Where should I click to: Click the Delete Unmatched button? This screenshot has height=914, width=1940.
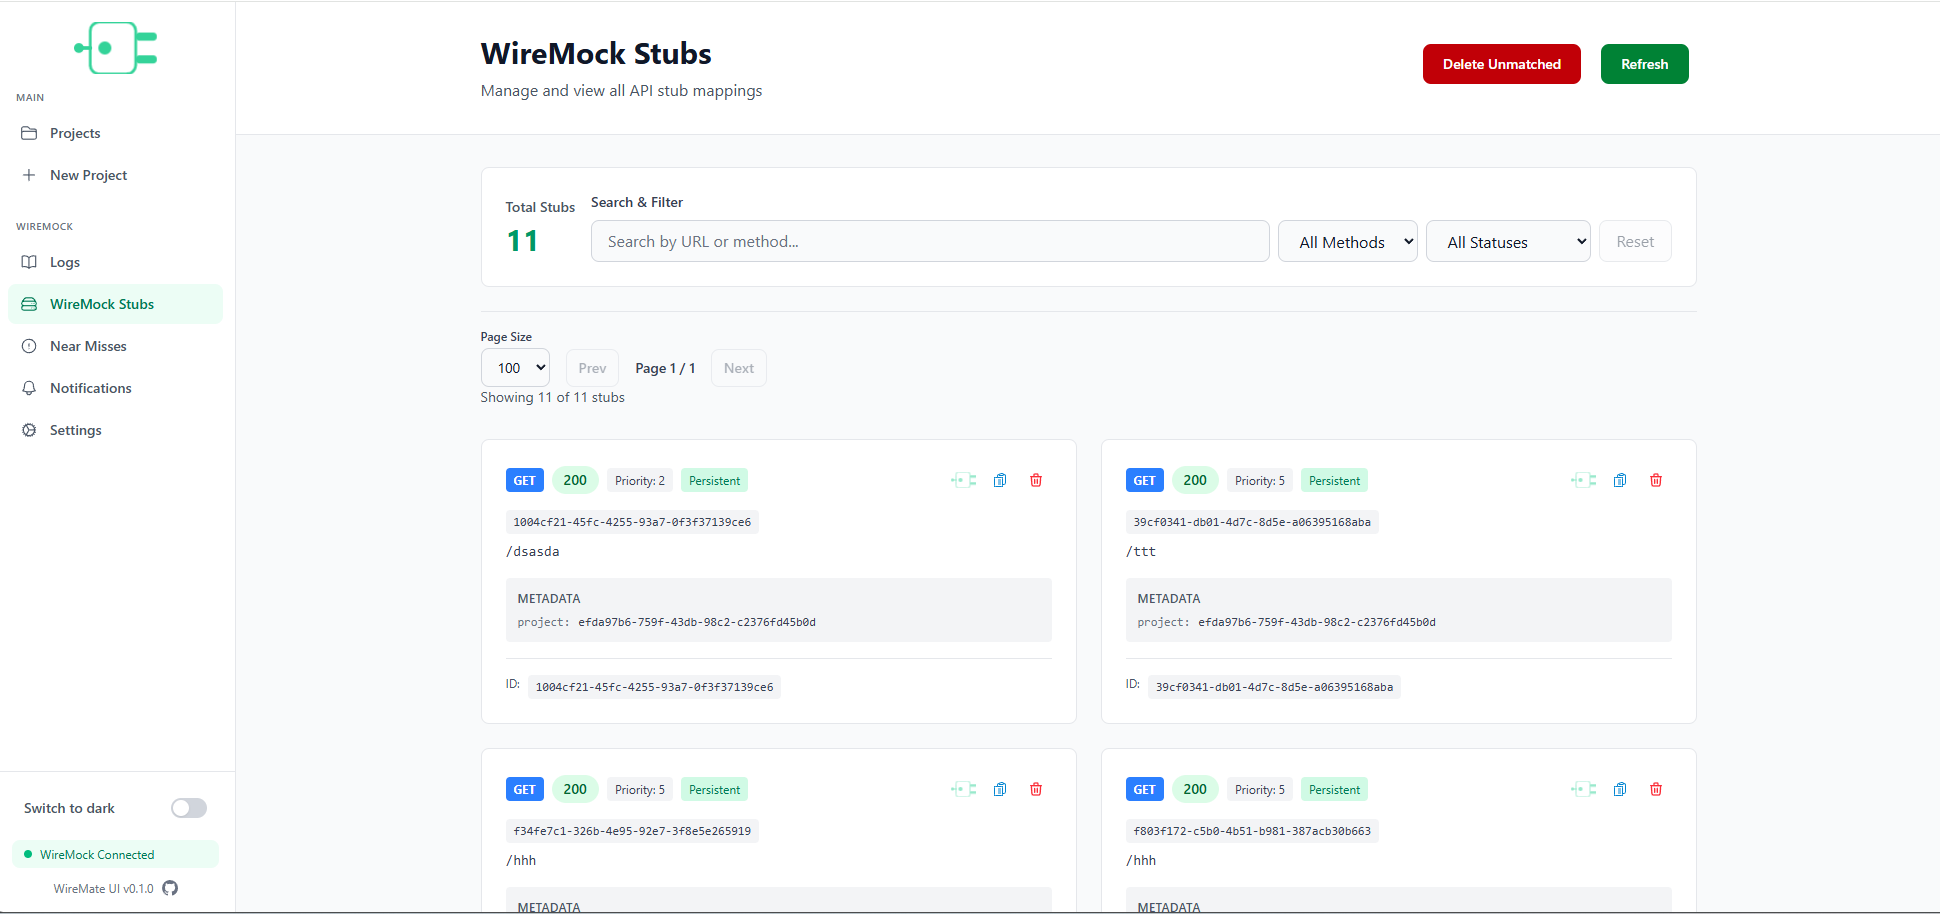[x=1502, y=64]
